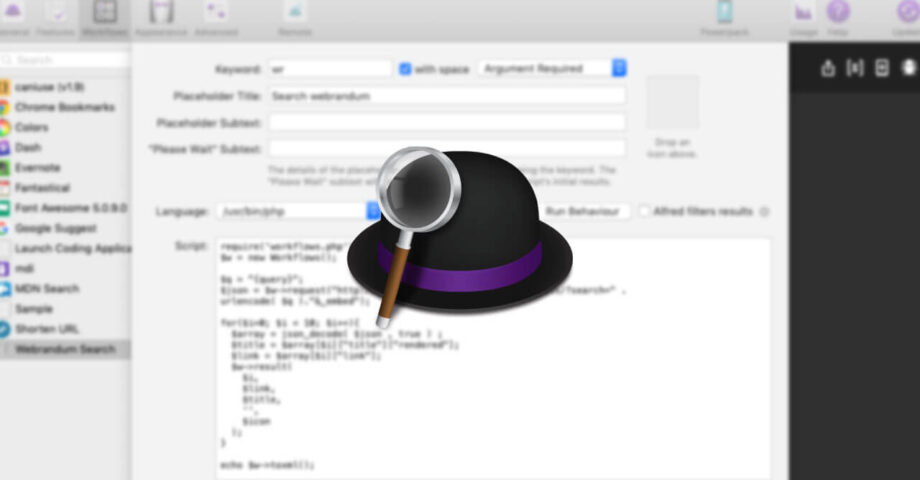Click info icon beside Alfred filters results
This screenshot has height=480, width=920.
tap(764, 211)
